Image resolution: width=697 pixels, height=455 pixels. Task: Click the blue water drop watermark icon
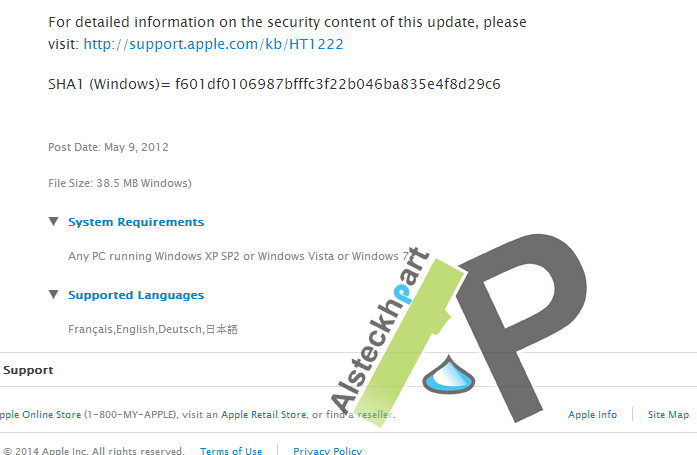click(449, 375)
